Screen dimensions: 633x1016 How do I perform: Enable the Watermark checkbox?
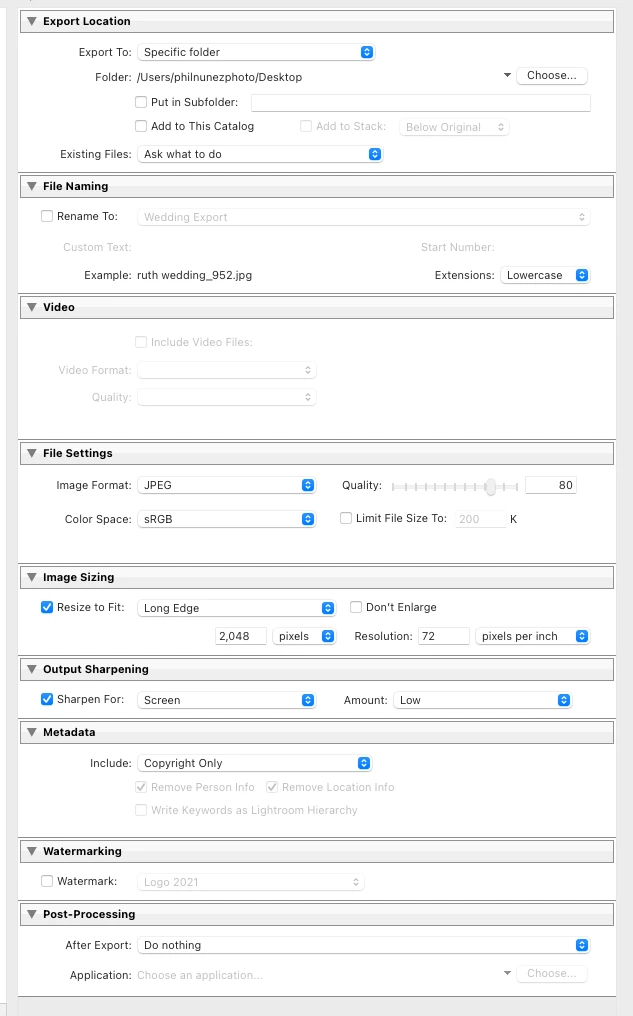[47, 881]
